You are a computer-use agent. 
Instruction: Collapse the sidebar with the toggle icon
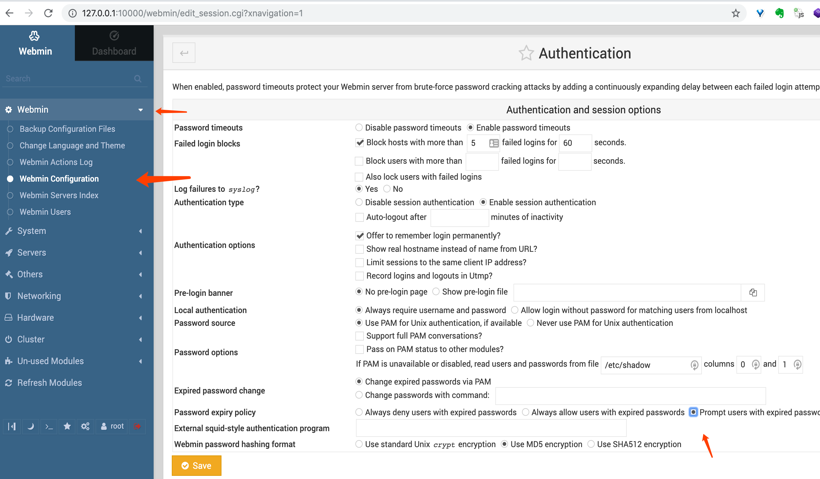(12, 426)
